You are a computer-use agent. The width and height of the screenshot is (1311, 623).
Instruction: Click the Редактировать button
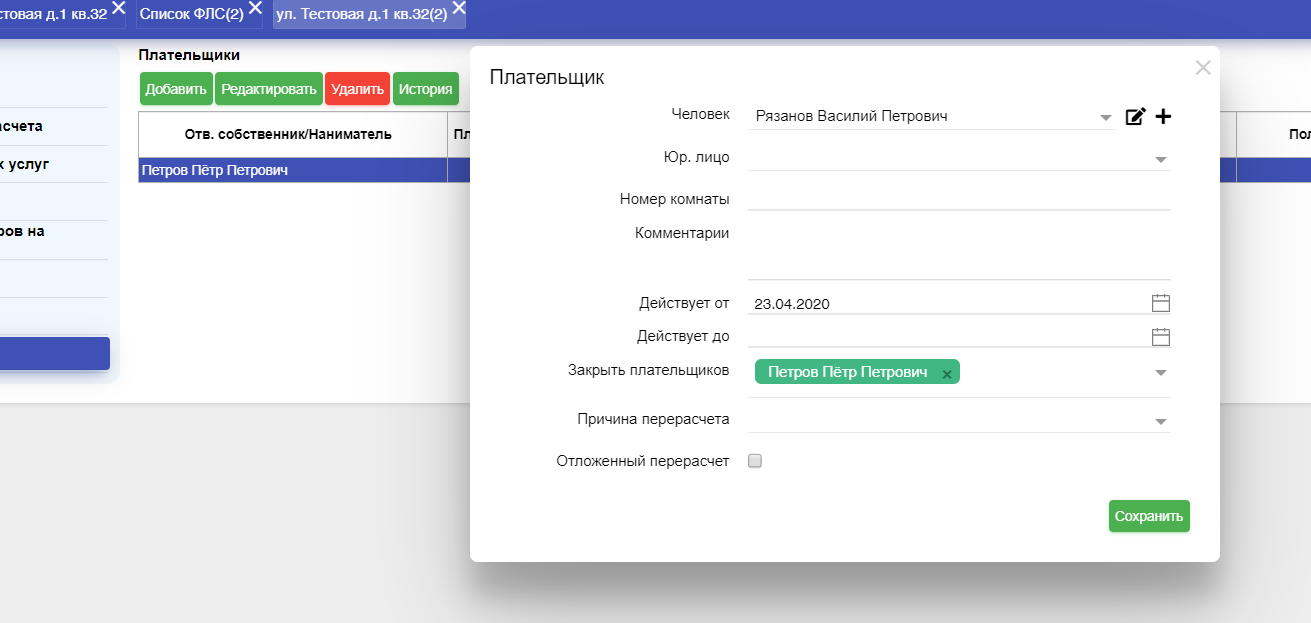pos(269,89)
